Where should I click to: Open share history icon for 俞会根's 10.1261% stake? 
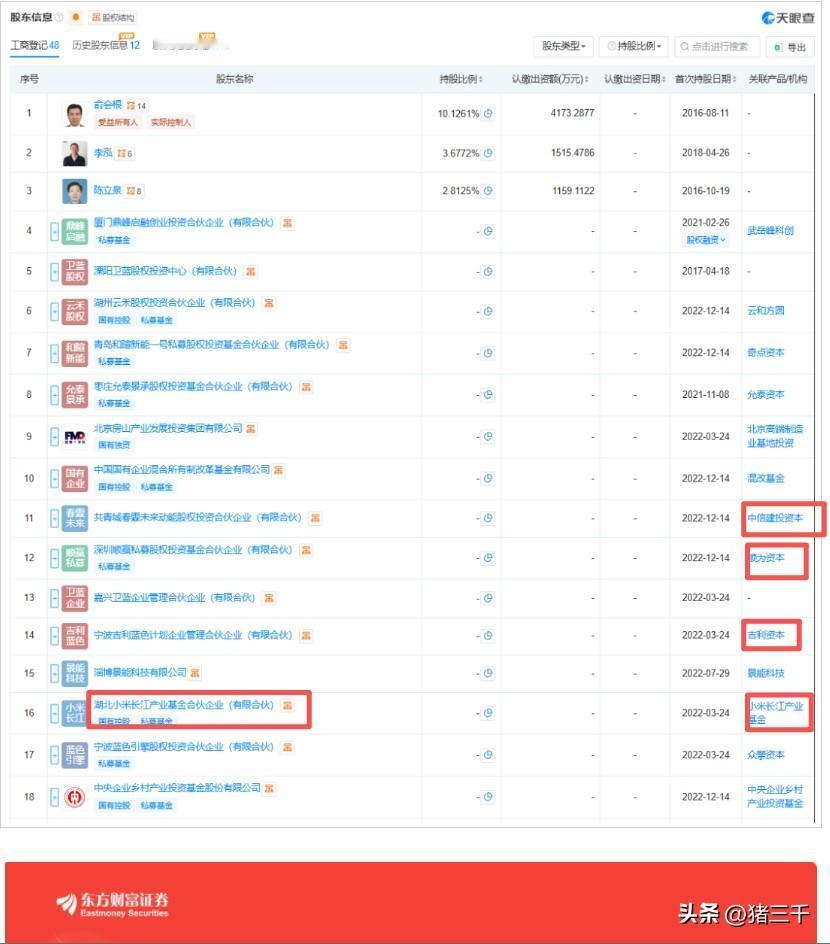point(488,113)
